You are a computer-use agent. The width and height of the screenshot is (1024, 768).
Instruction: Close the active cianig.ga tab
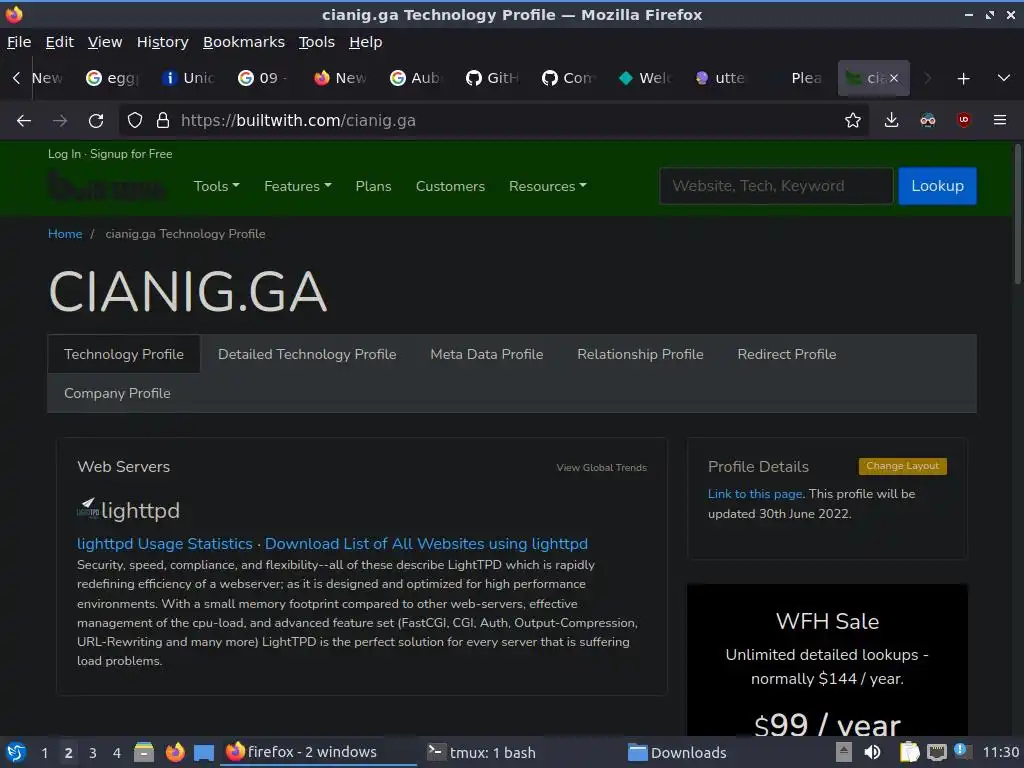pyautogui.click(x=893, y=78)
